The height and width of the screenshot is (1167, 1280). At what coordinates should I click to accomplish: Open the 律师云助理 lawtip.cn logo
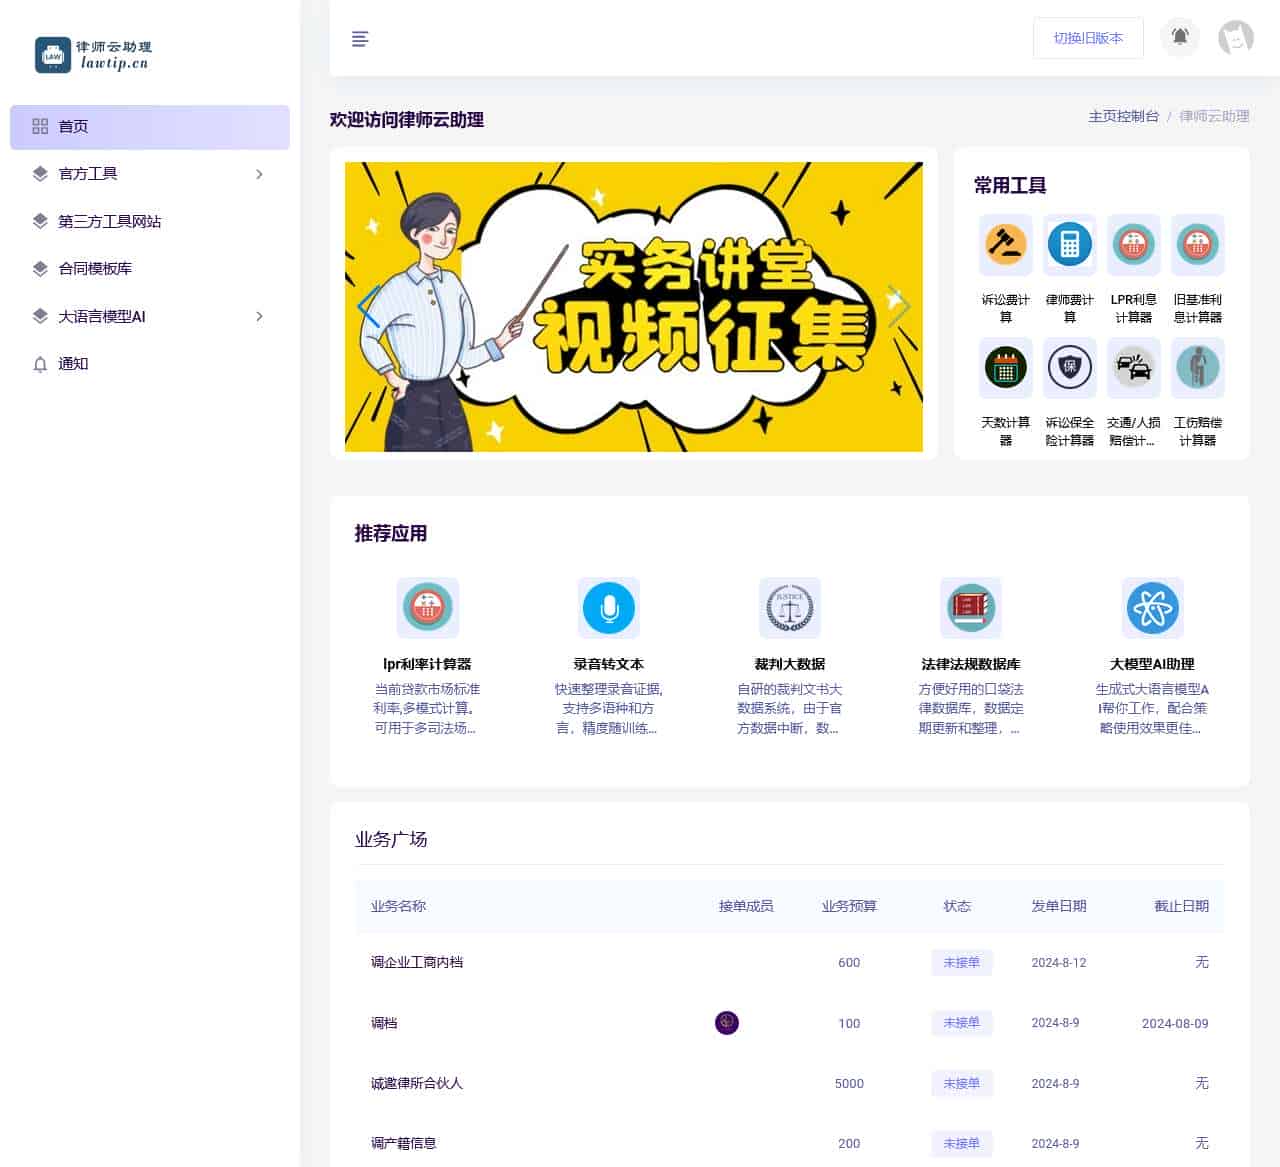pos(93,55)
